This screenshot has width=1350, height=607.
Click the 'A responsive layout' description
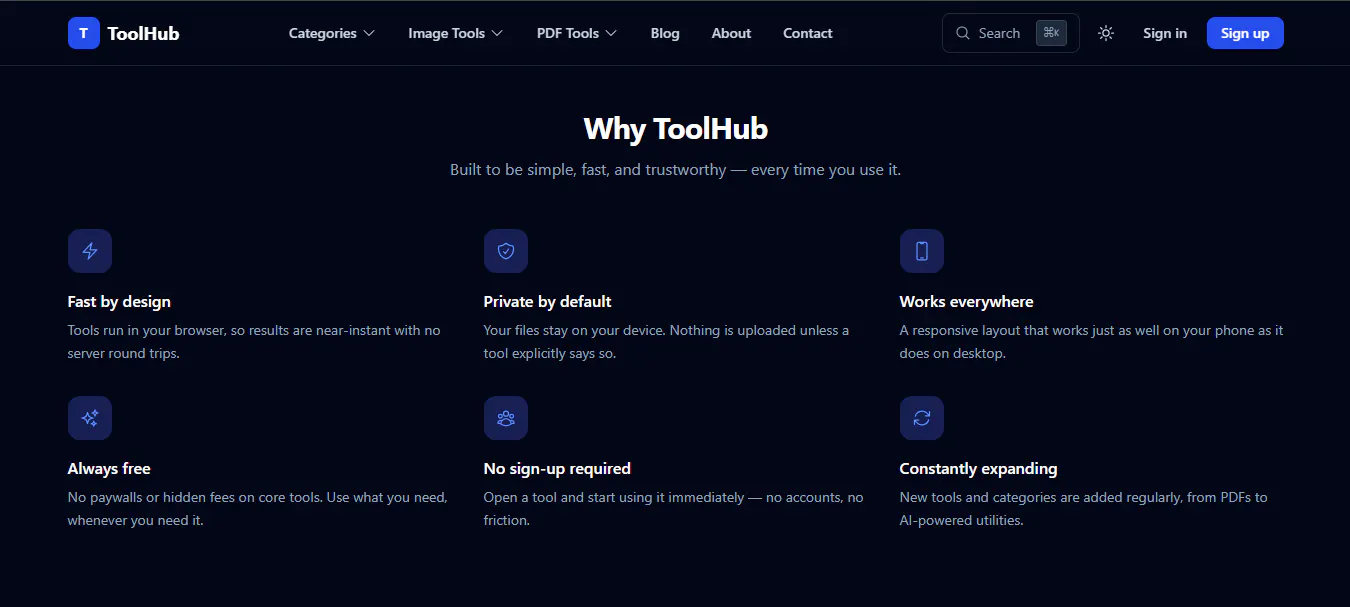pos(1091,342)
